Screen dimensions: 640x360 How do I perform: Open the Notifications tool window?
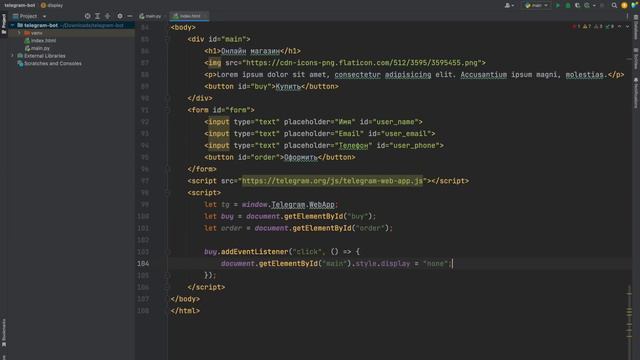click(x=636, y=93)
